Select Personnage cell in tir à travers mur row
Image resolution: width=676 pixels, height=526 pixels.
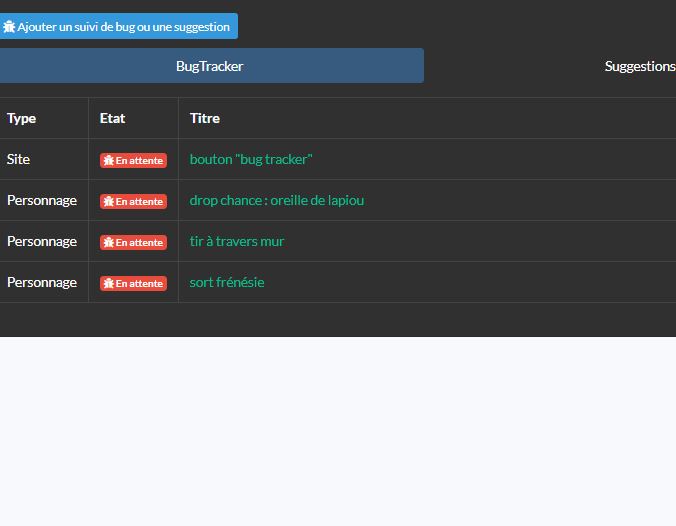(x=41, y=242)
